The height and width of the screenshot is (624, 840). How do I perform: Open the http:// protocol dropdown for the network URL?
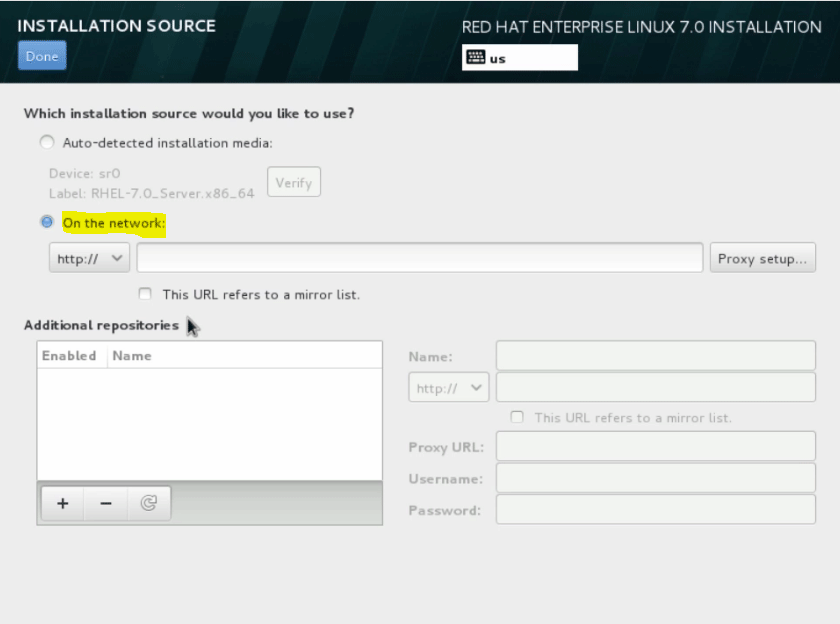88,257
